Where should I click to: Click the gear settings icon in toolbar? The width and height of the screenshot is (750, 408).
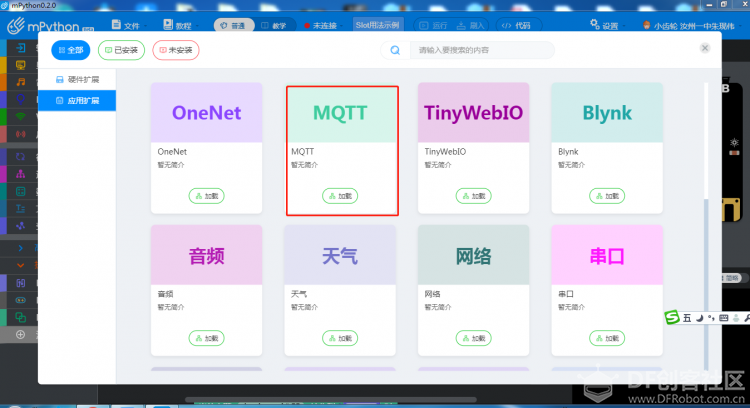pyautogui.click(x=594, y=24)
